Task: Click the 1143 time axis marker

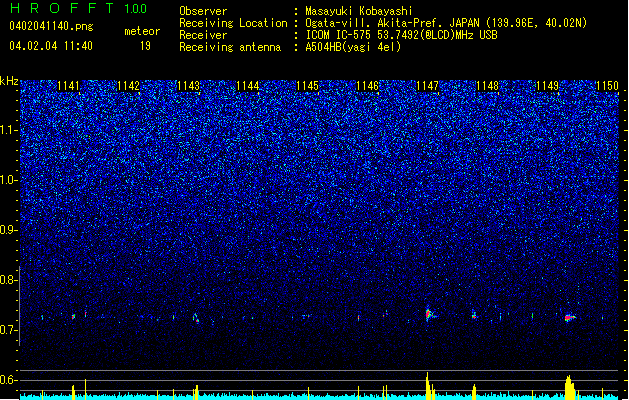Action: coord(189,86)
